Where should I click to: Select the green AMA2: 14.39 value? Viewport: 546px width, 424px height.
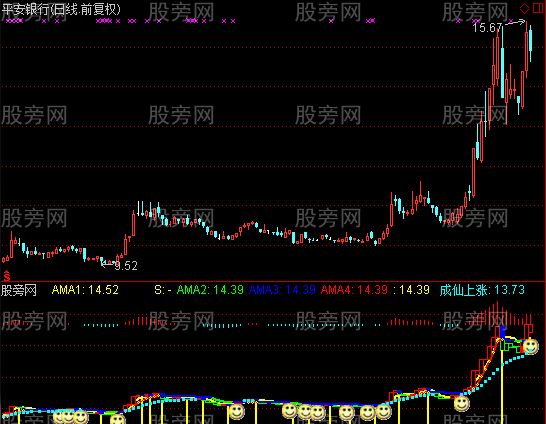(x=210, y=290)
